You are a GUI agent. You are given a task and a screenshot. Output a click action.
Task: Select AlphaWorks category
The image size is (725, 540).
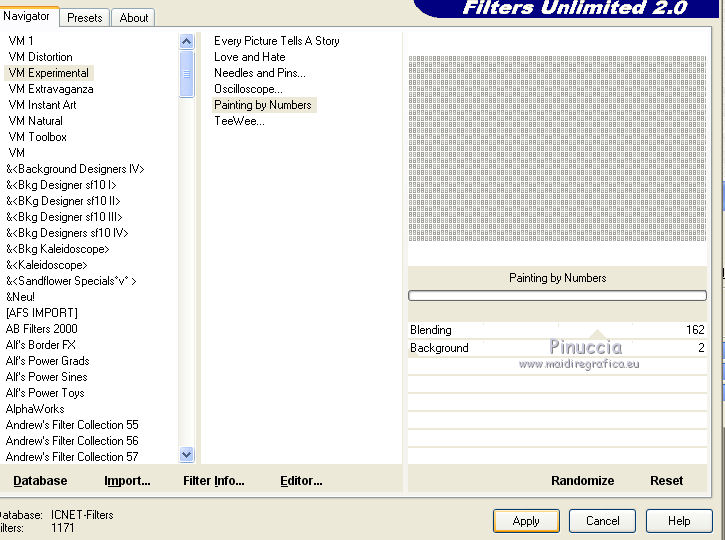pos(35,409)
